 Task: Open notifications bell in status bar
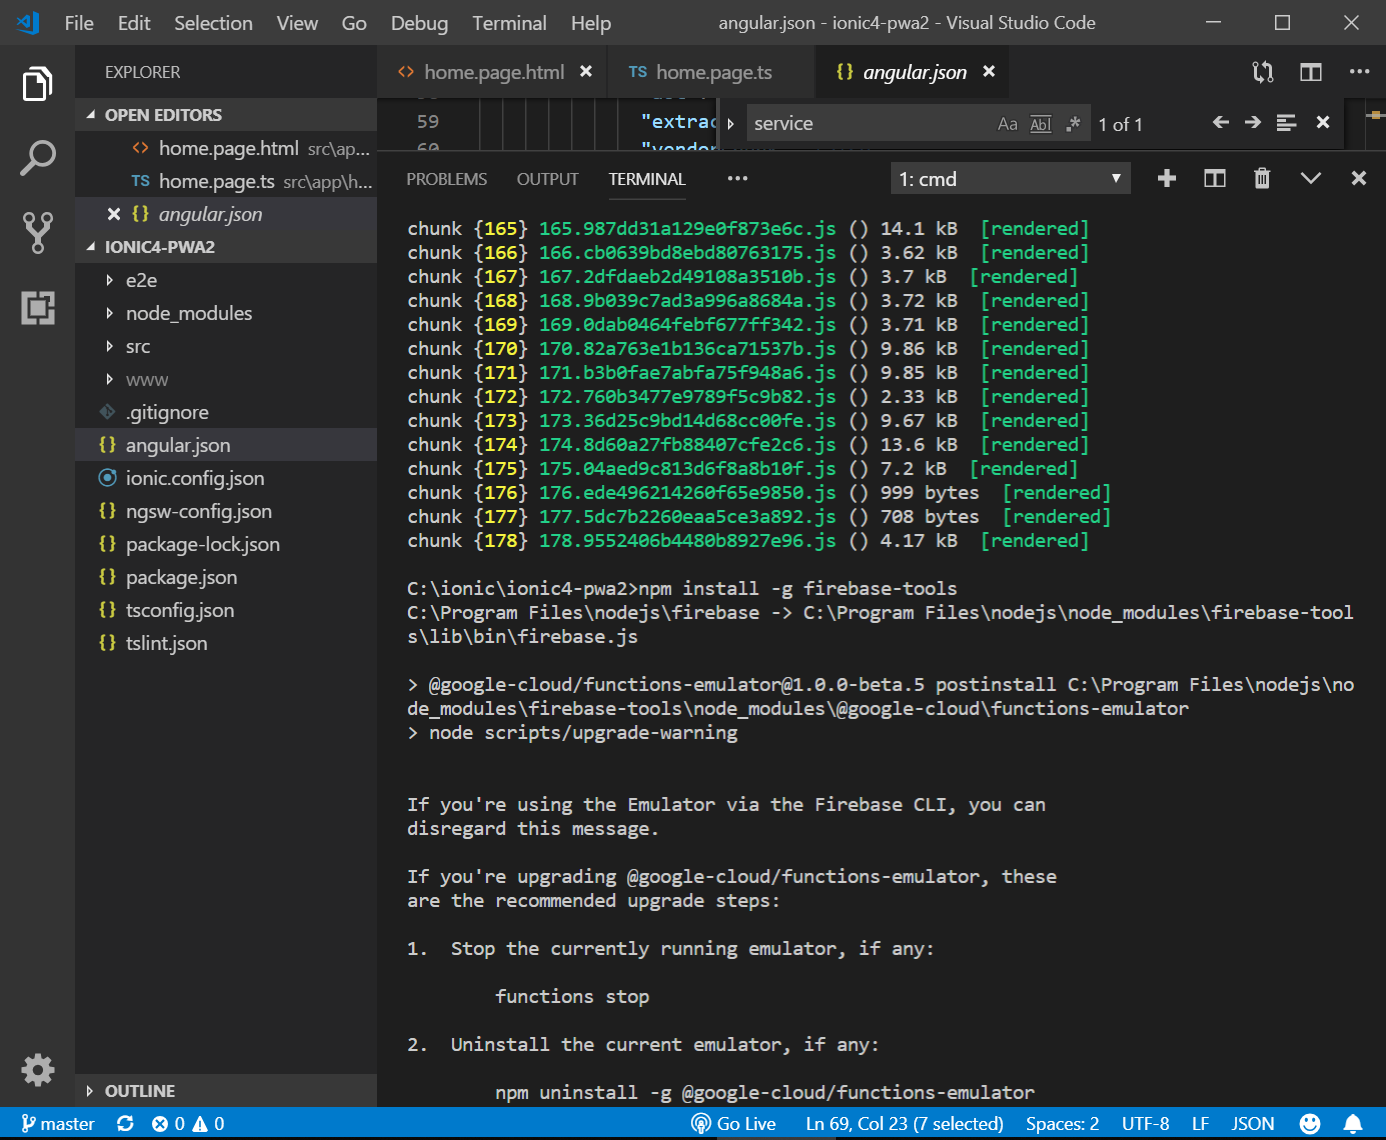[x=1353, y=1124]
